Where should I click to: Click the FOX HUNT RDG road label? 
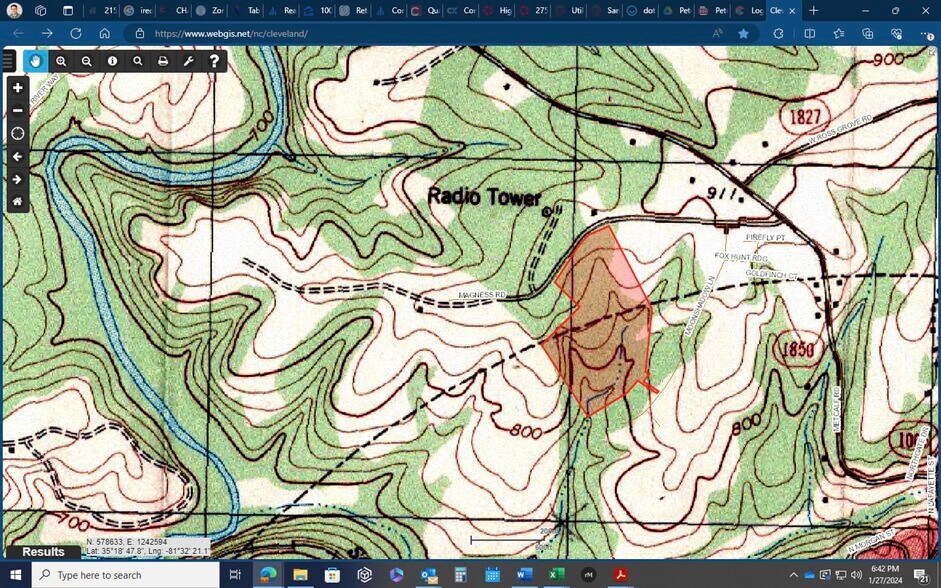point(741,256)
